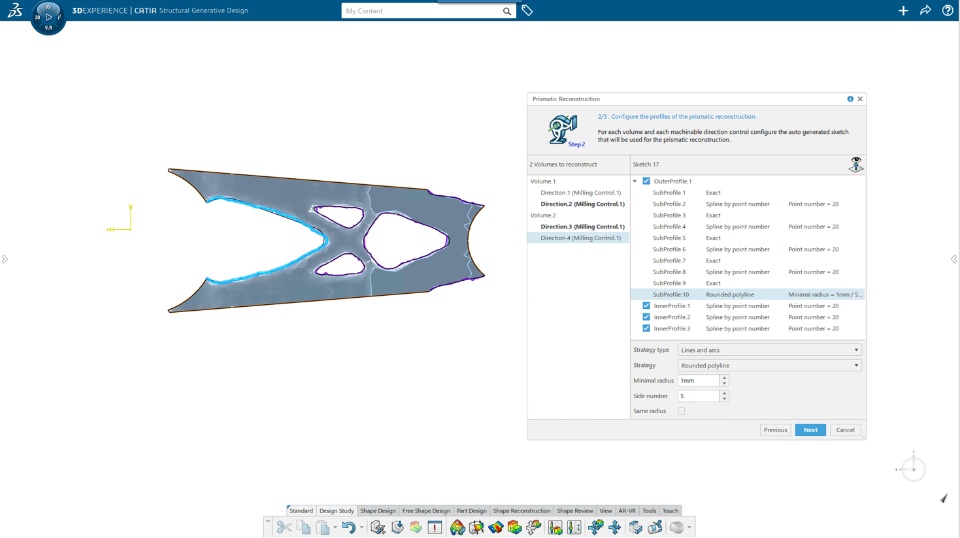Switch to the Shape Review tab
The width and height of the screenshot is (960, 538).
[x=575, y=510]
